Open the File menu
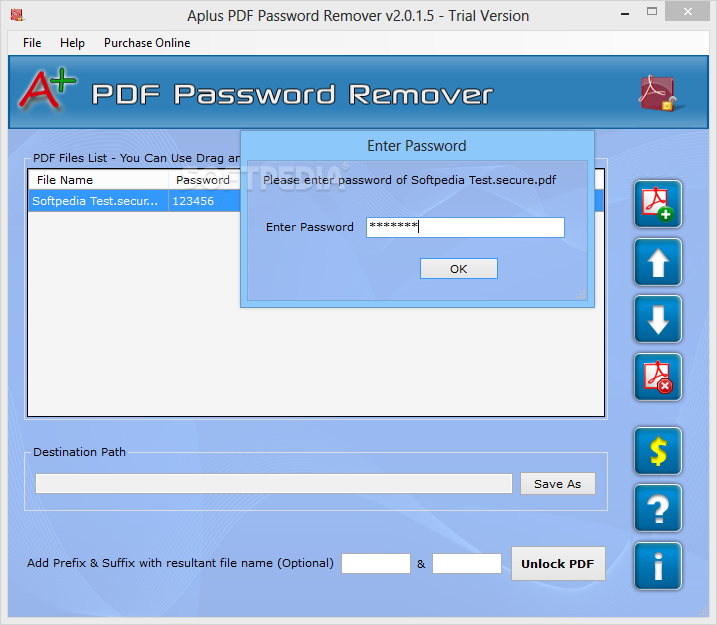717x625 pixels. (32, 43)
